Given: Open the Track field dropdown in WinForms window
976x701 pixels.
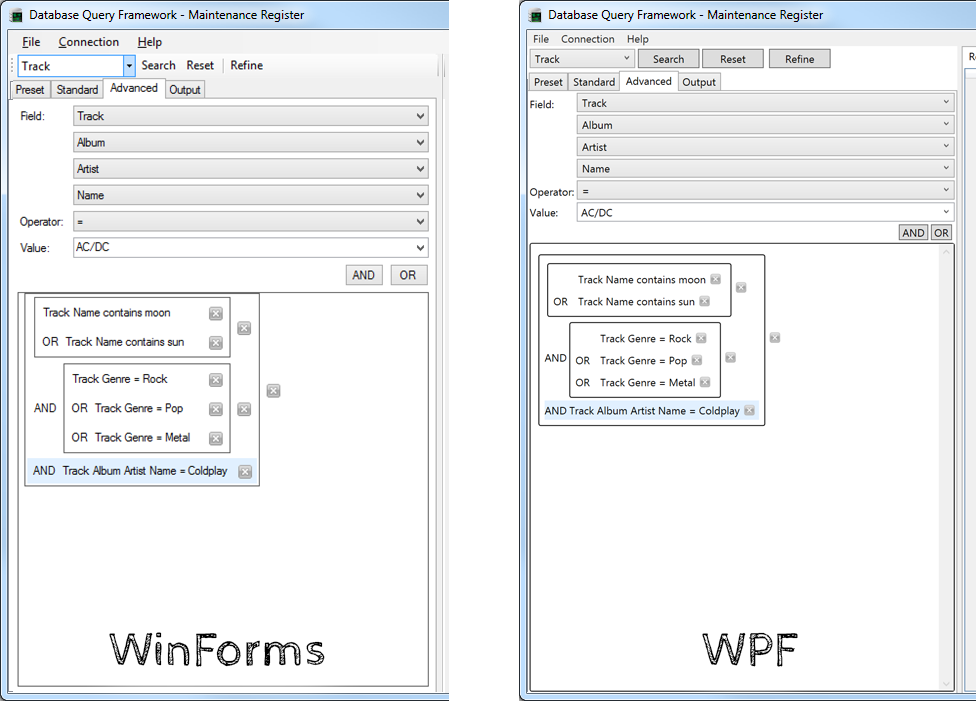Looking at the screenshot, I should click(250, 116).
